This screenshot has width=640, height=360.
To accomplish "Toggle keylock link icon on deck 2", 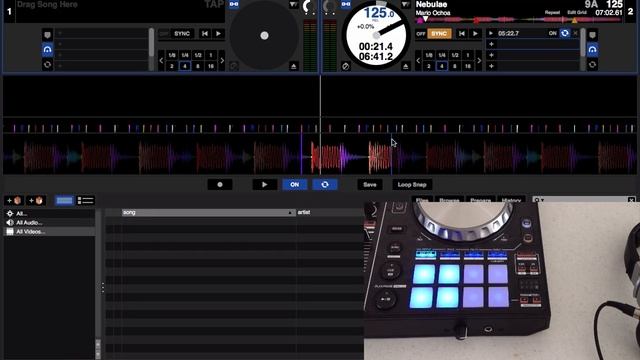I will click(x=346, y=4).
